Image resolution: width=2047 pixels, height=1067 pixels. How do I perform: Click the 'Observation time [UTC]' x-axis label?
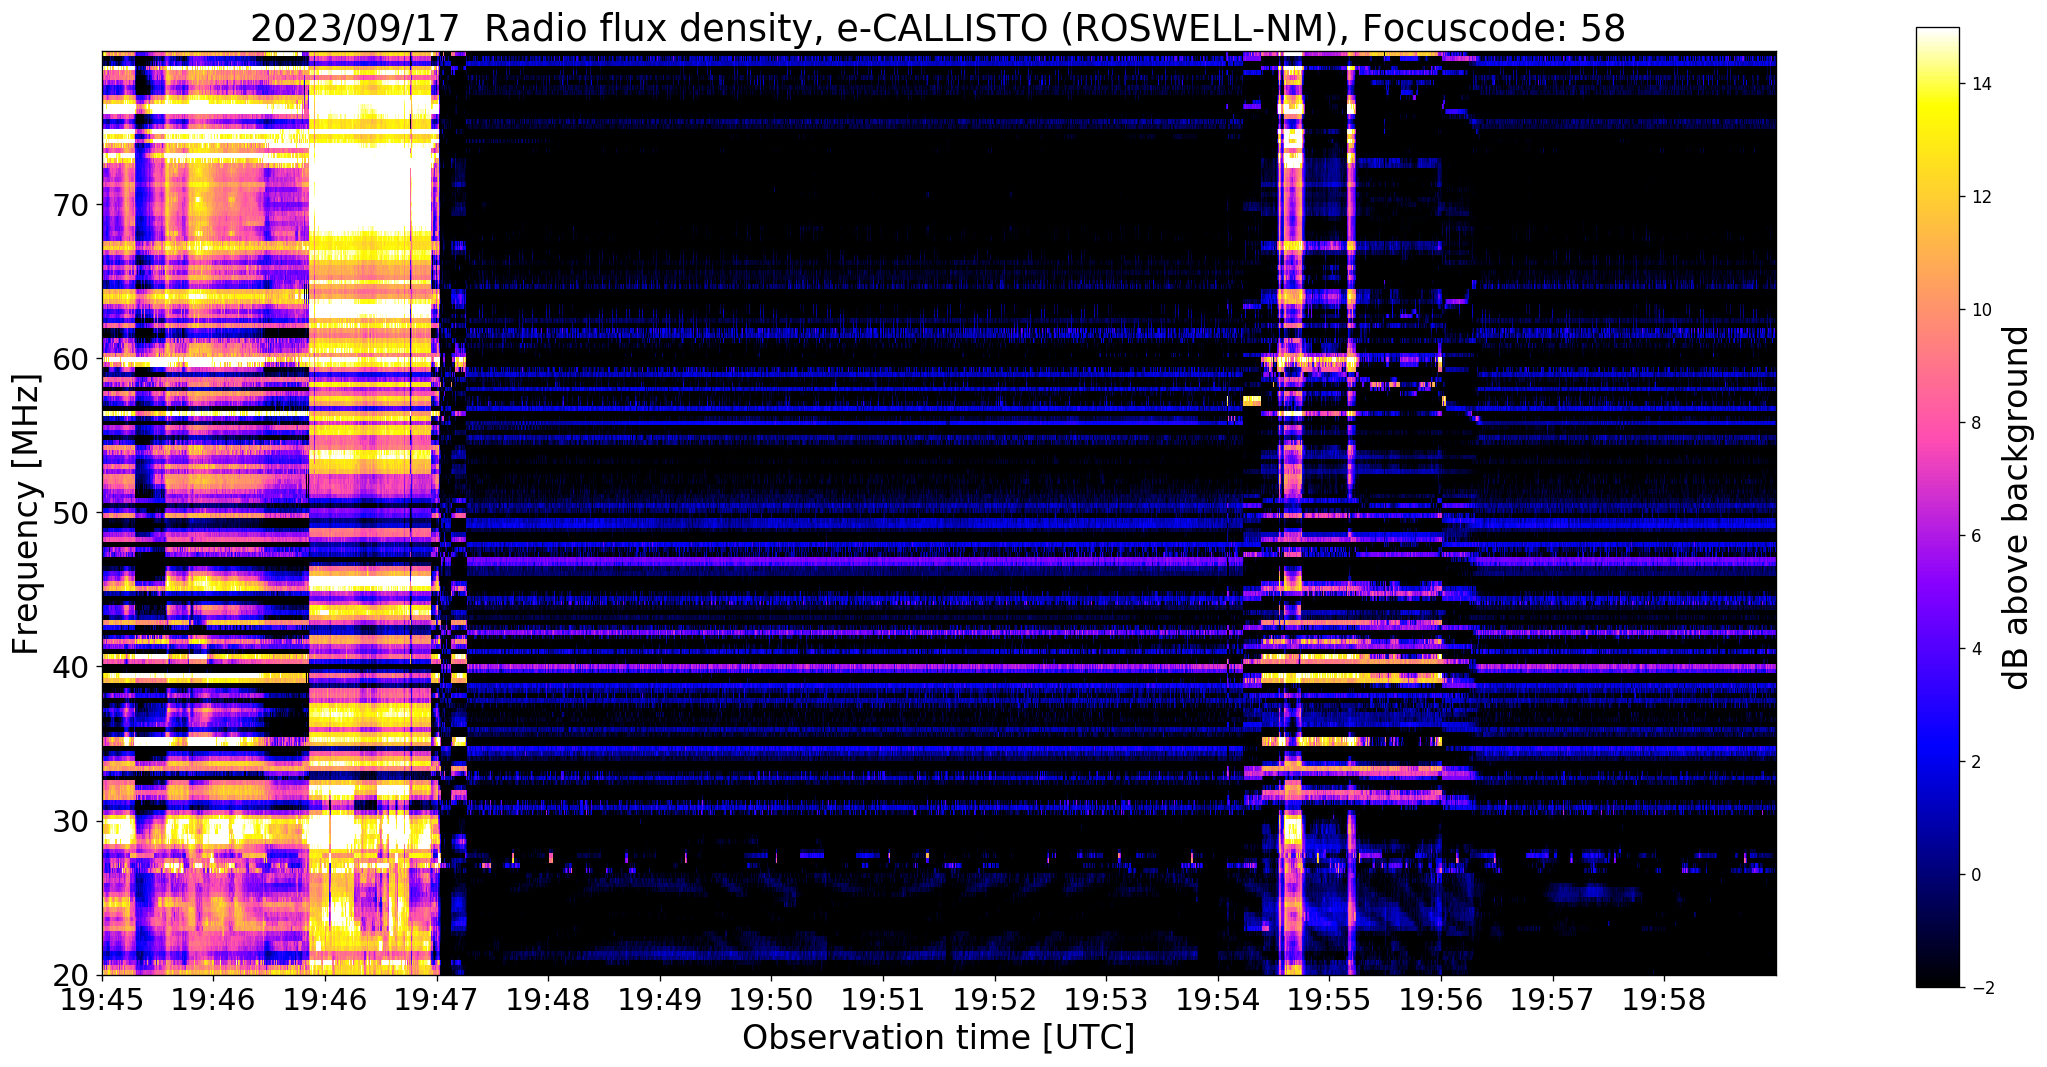(x=938, y=1038)
